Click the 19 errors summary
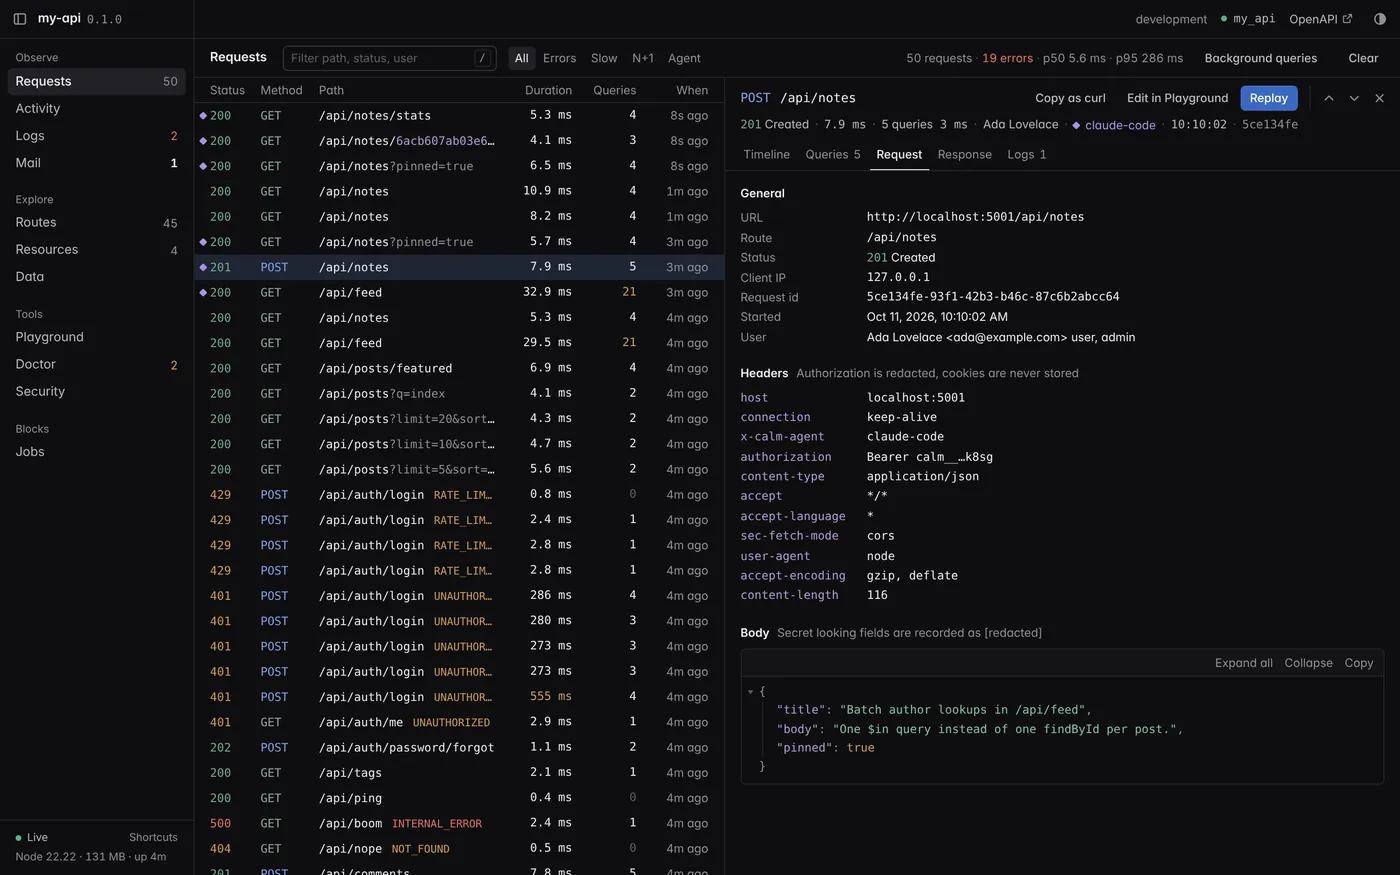Screen dimensions: 1400x875 click(x=1007, y=58)
